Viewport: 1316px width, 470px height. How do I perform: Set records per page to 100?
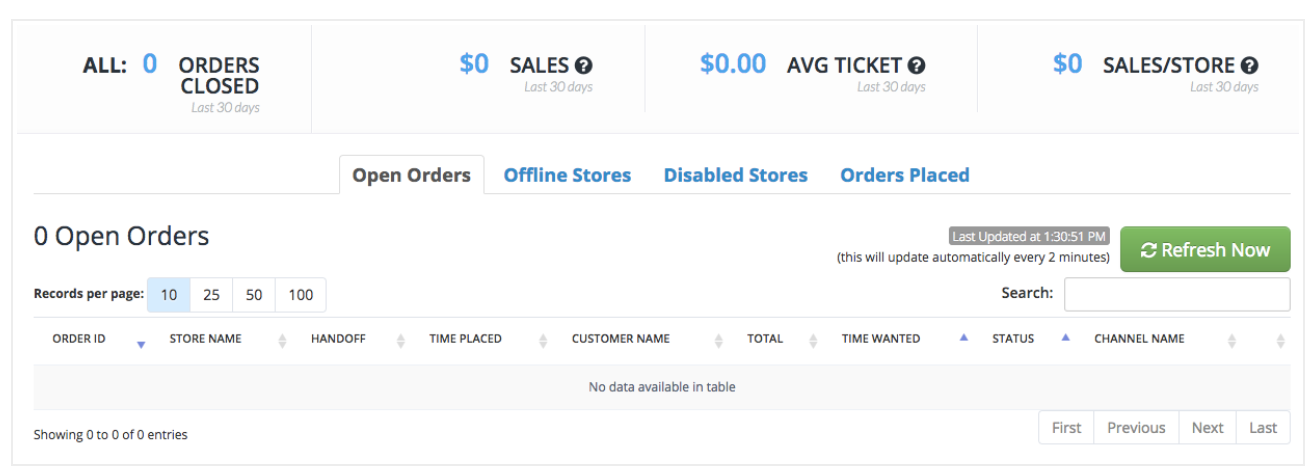[300, 295]
